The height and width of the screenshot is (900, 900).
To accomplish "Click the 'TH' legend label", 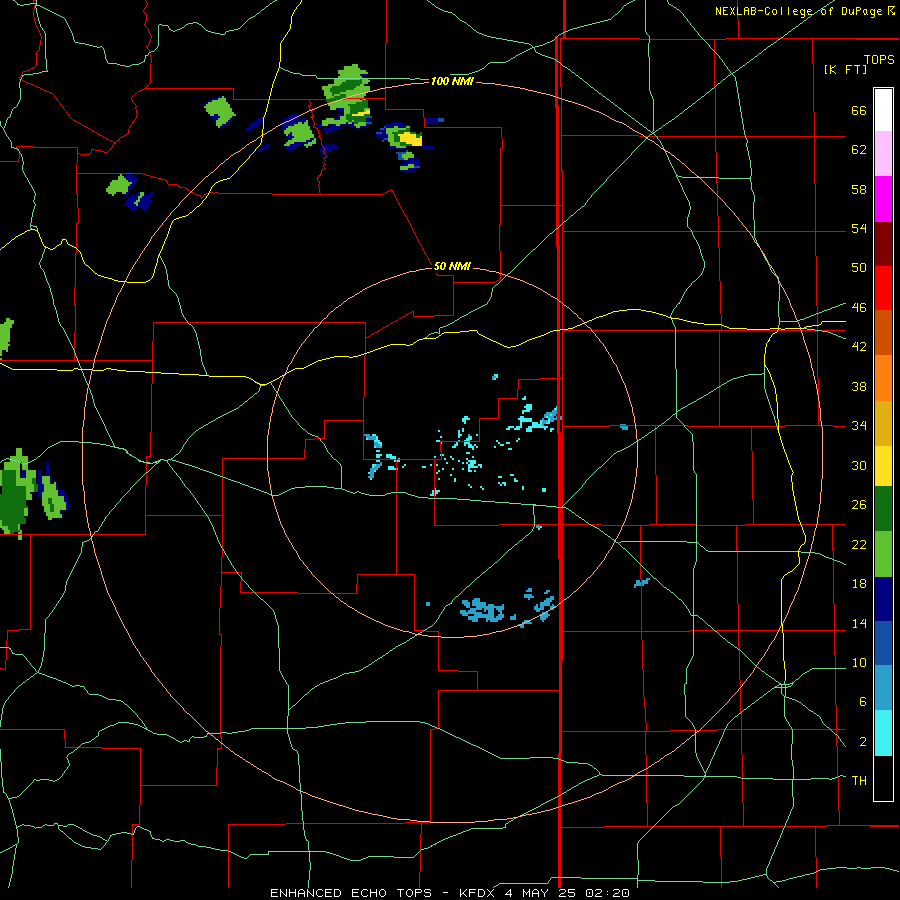I will point(859,780).
